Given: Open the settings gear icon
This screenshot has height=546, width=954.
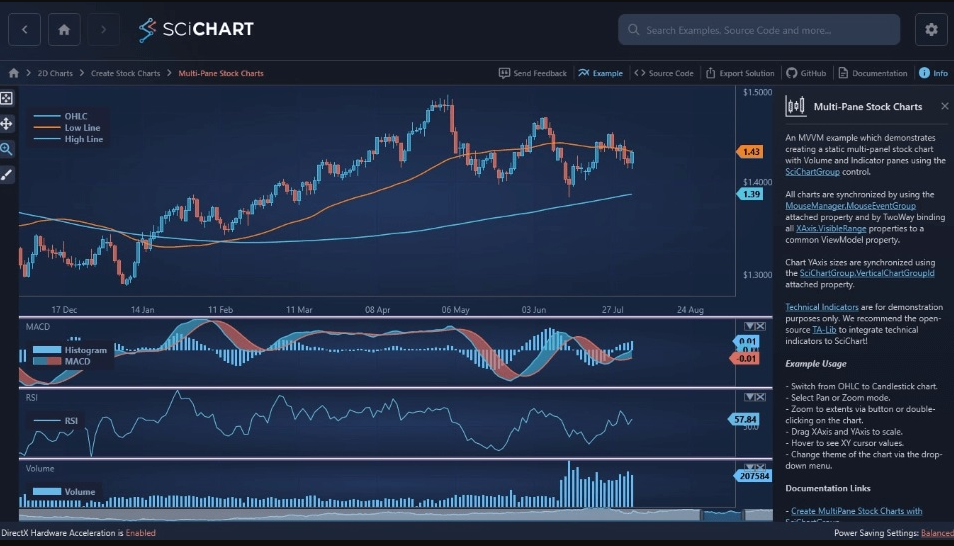Looking at the screenshot, I should point(931,29).
